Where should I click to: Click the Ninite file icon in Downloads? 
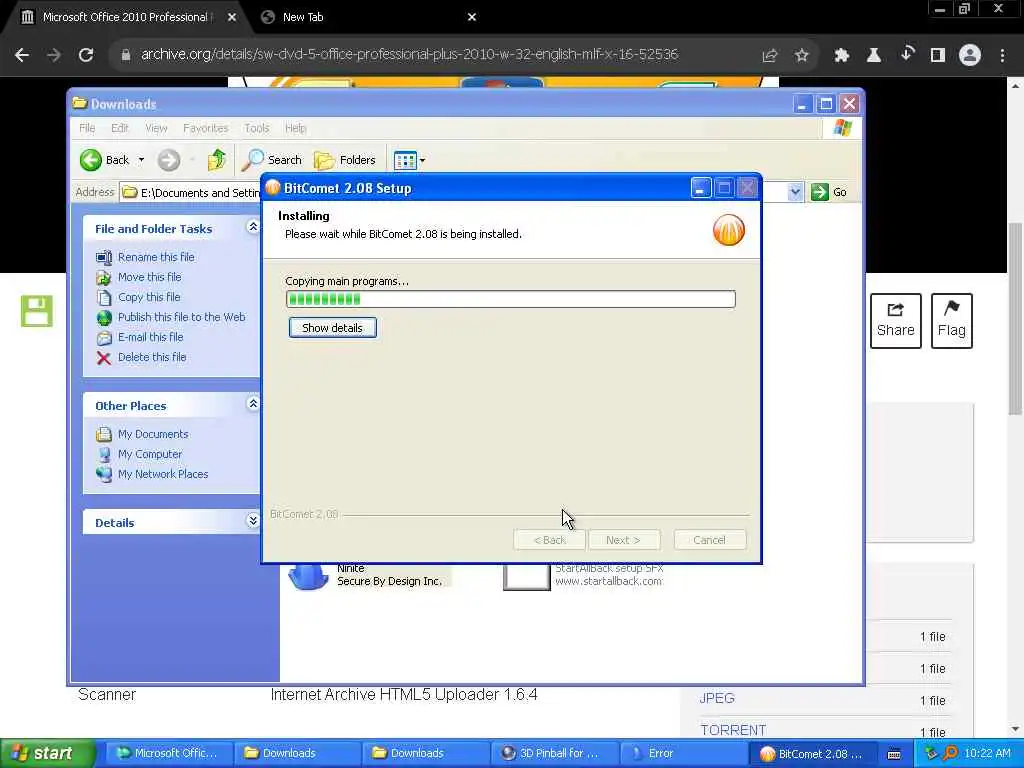[x=308, y=577]
